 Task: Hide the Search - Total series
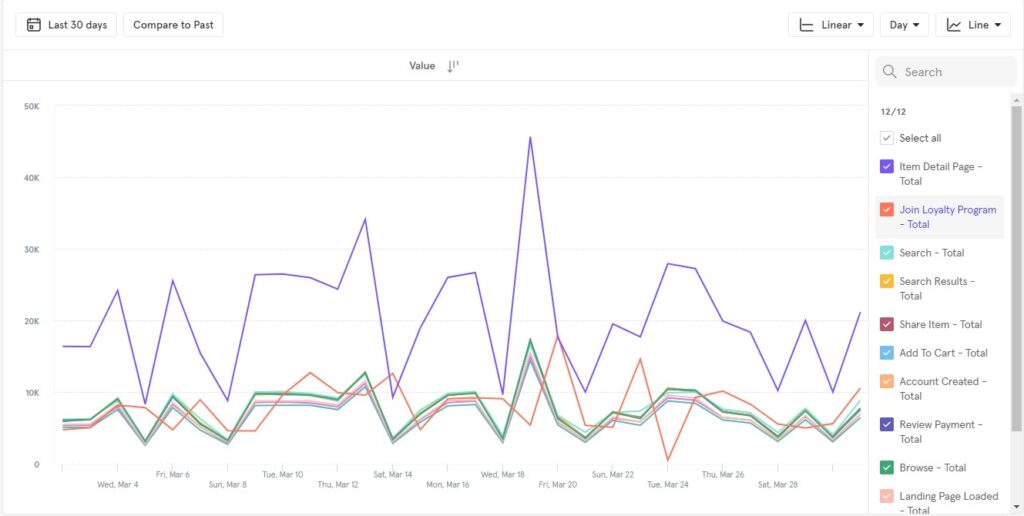tap(886, 253)
